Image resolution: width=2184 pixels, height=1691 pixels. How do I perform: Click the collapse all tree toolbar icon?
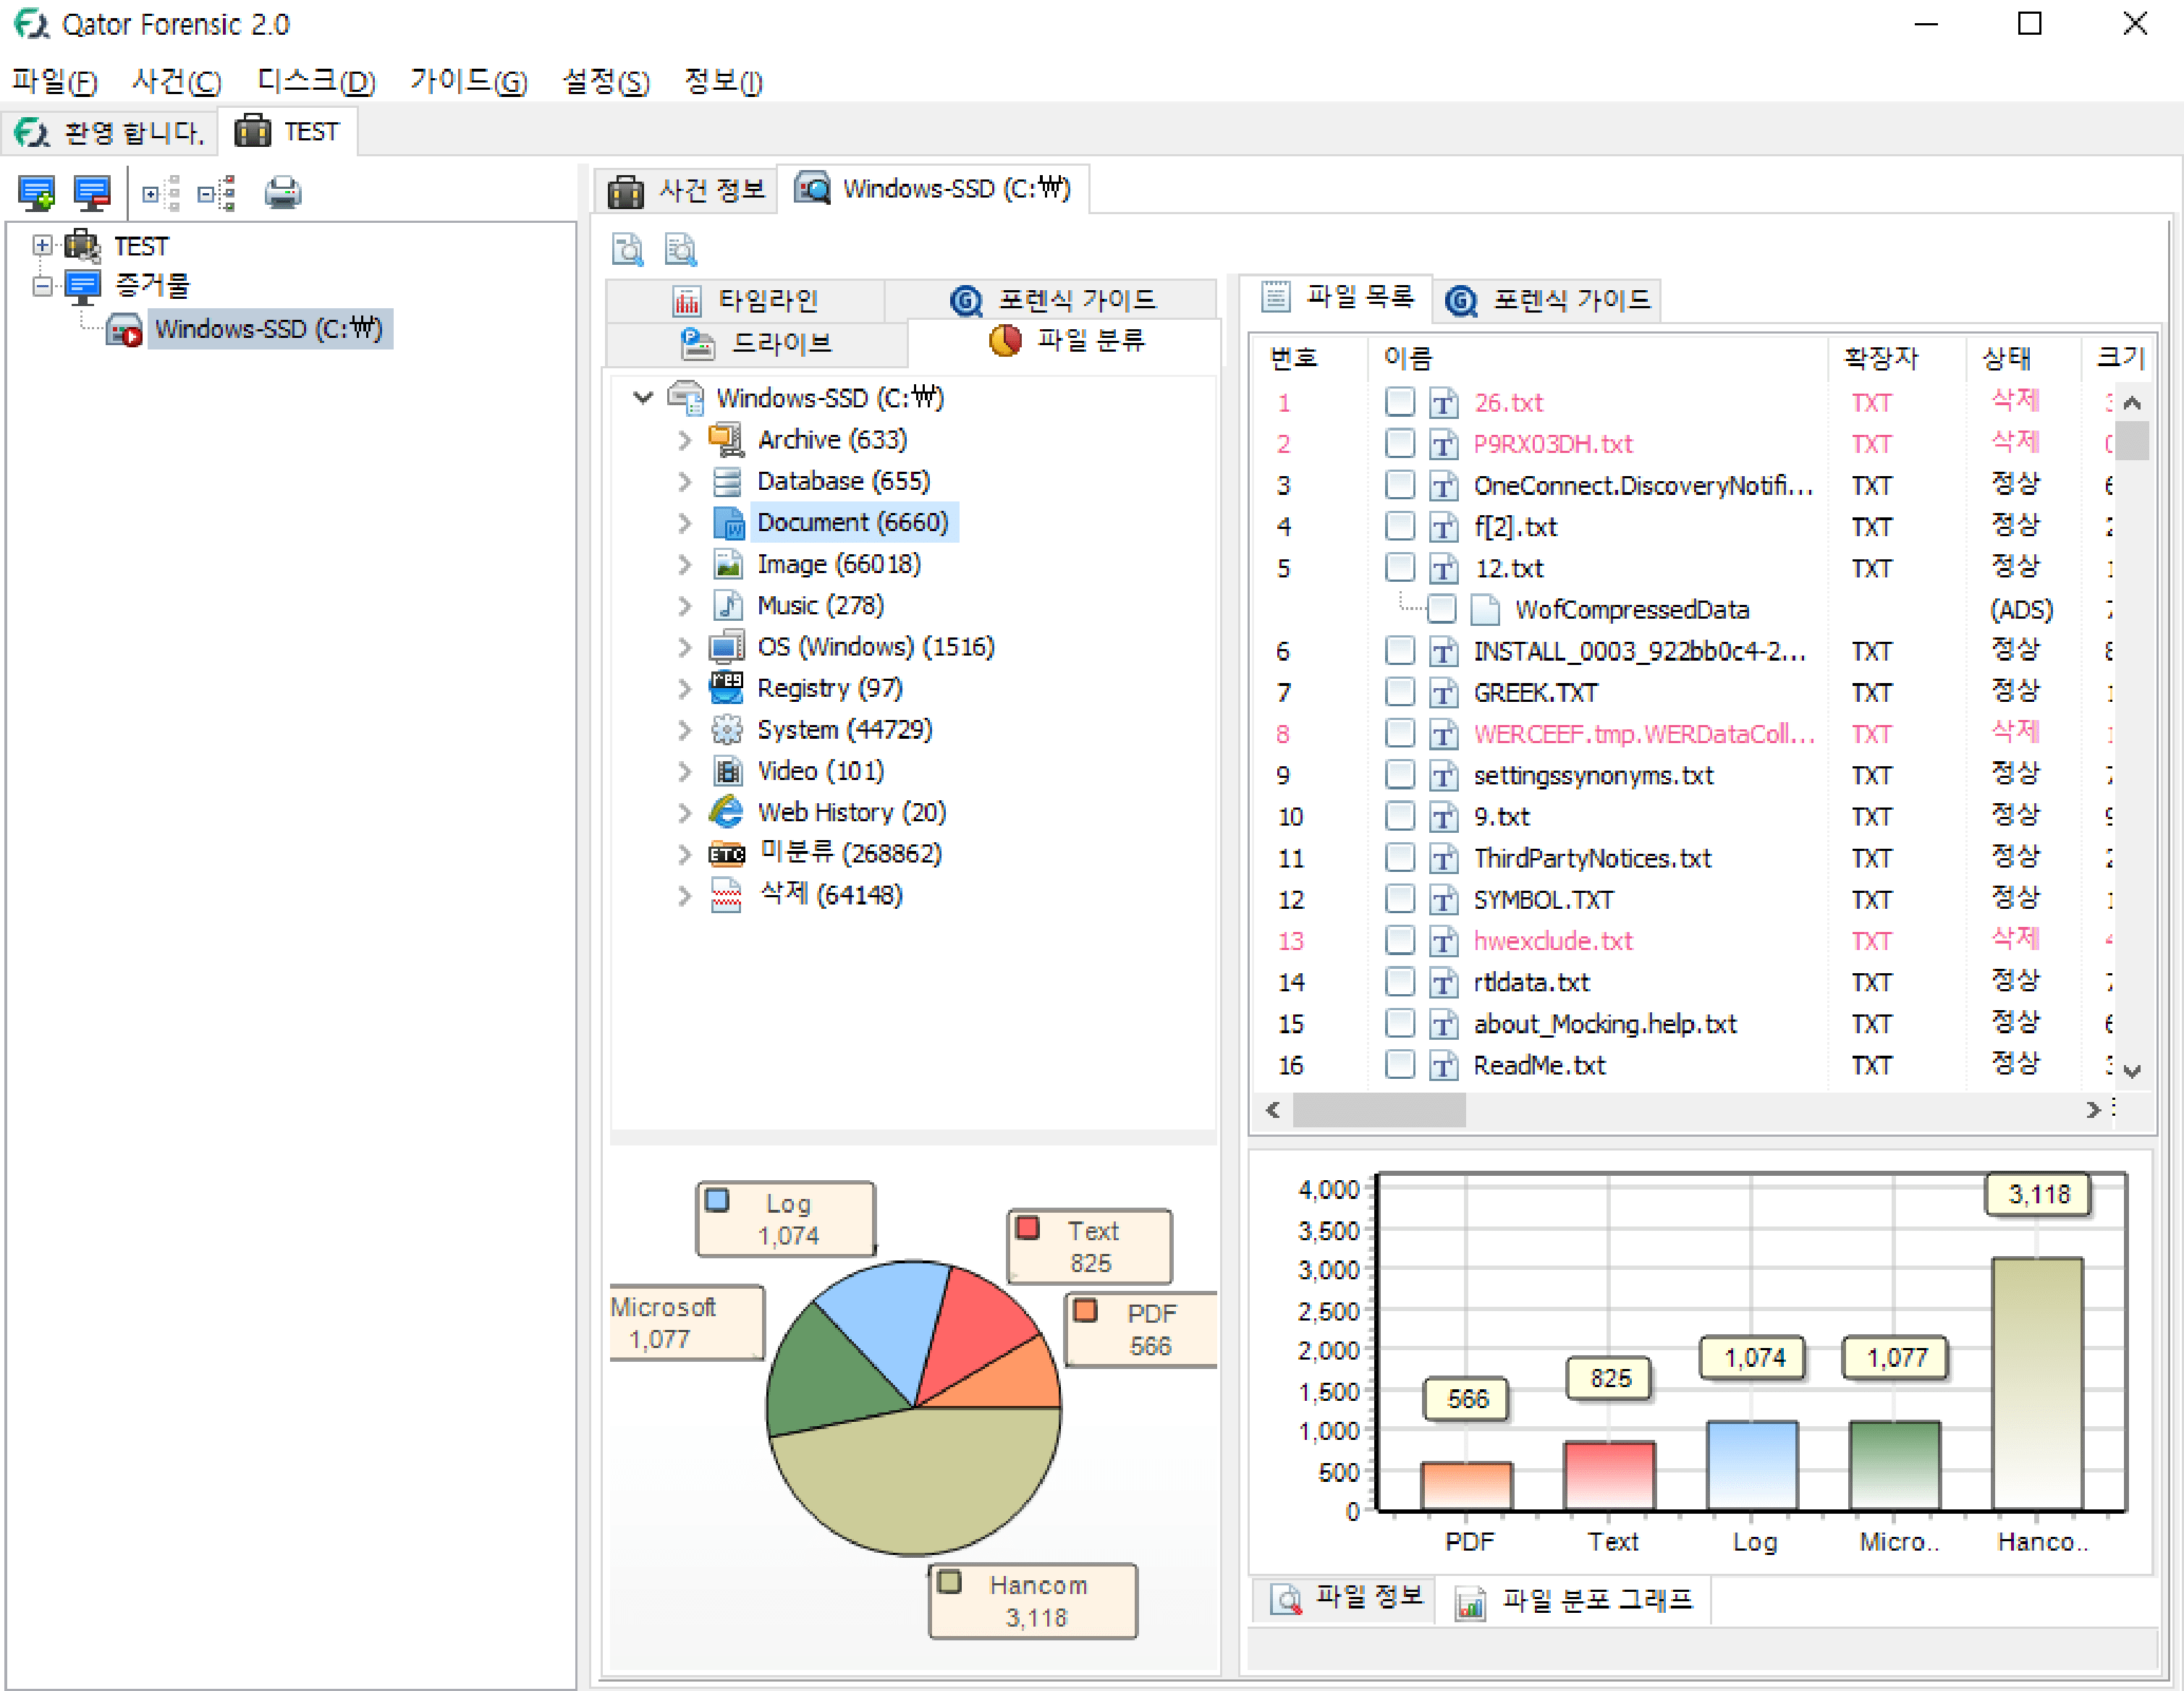pos(216,193)
